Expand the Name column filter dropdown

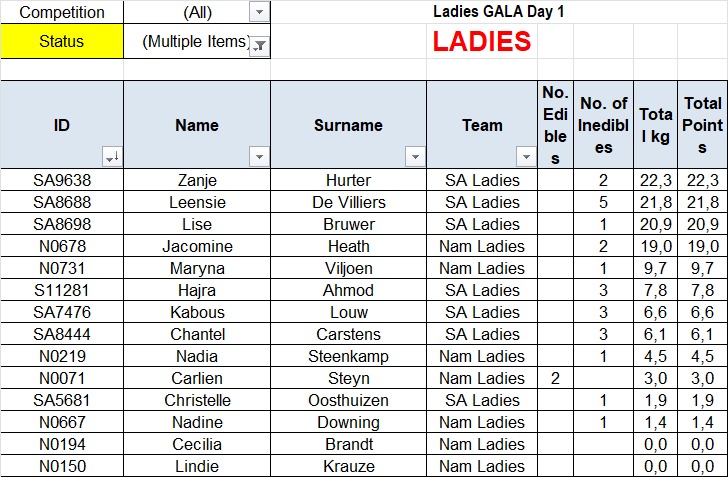pos(259,157)
